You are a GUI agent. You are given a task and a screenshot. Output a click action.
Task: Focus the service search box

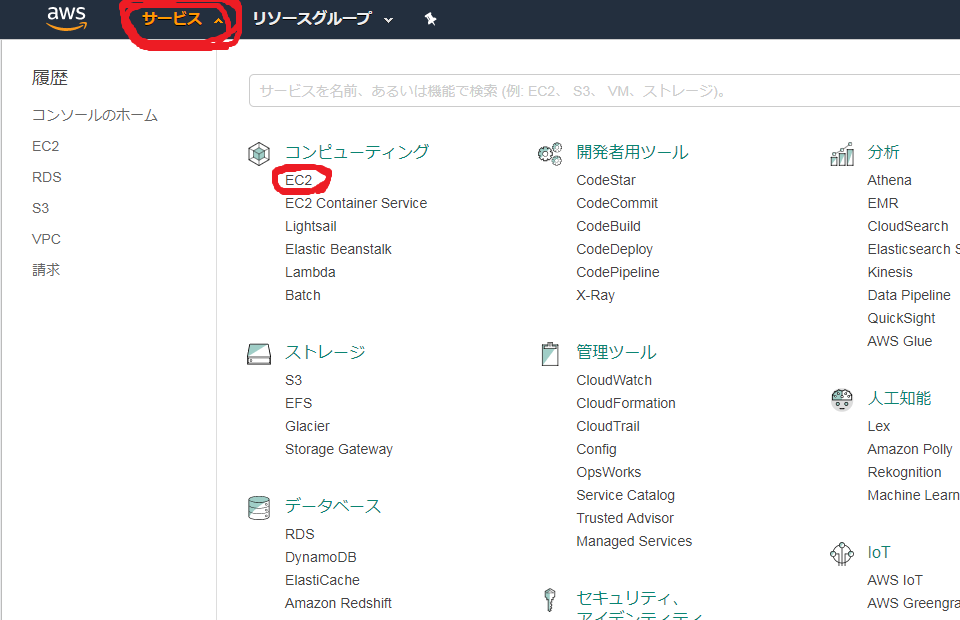600,91
